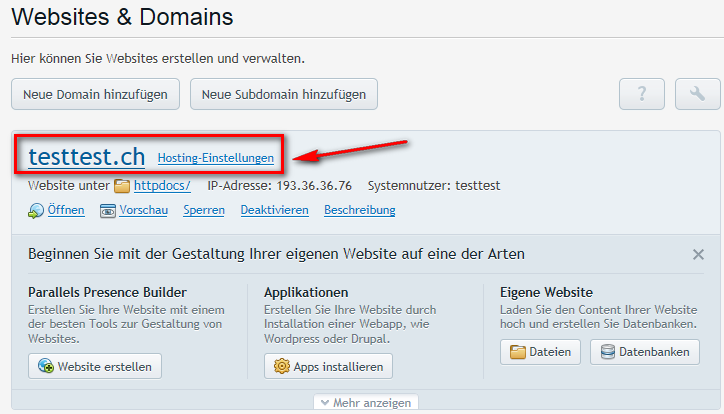Open the testtest.ch domain link

click(x=87, y=157)
